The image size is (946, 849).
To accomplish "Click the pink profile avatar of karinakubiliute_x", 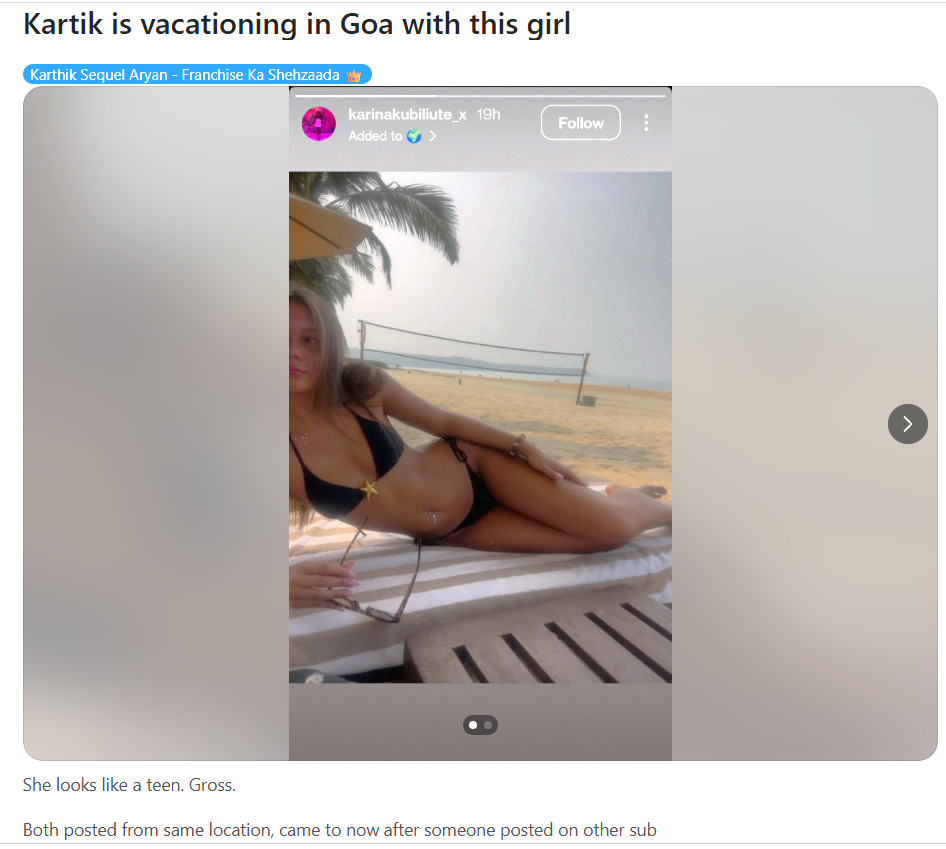I will point(319,124).
